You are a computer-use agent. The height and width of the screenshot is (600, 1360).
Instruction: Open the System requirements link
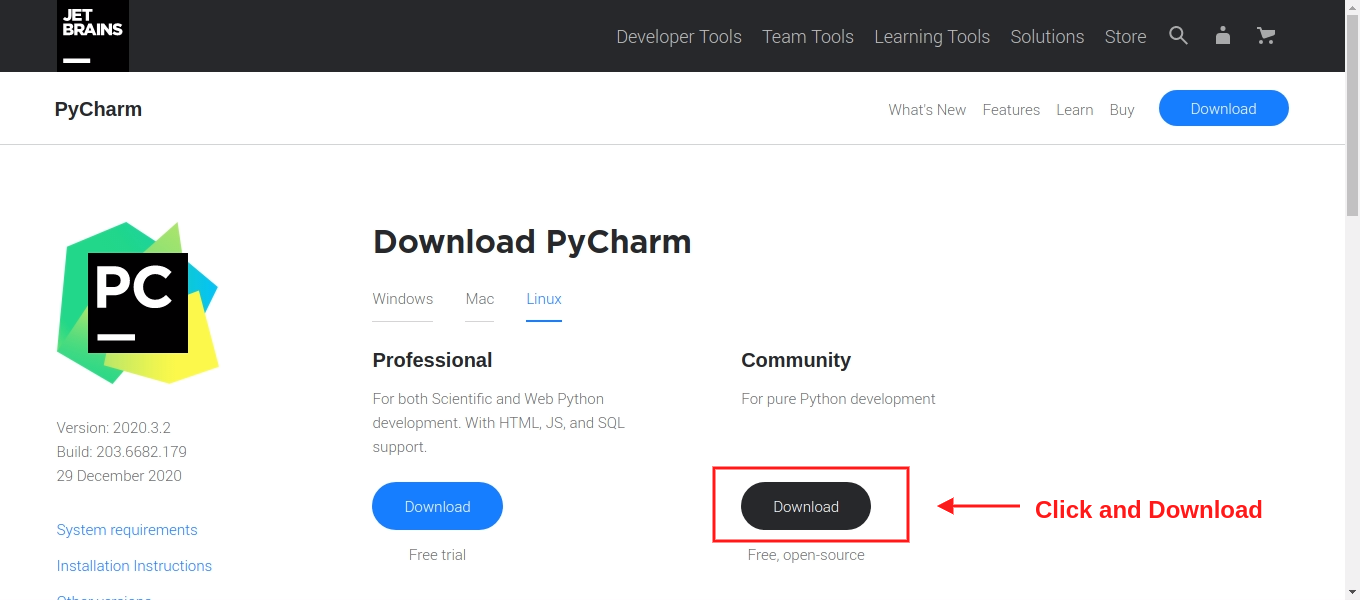[x=127, y=529]
